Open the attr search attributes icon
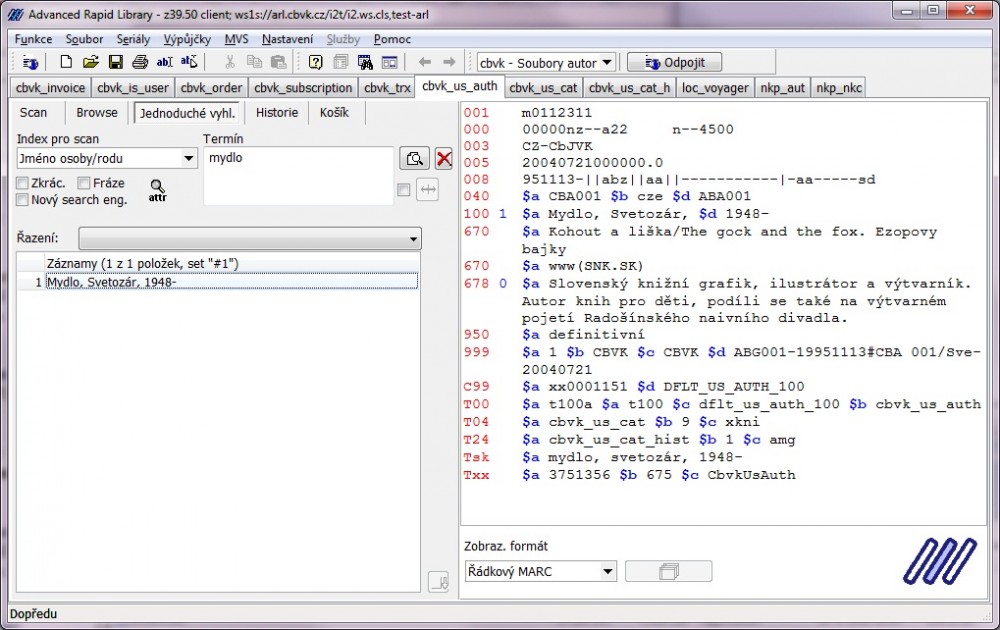Image resolution: width=1000 pixels, height=630 pixels. (157, 189)
